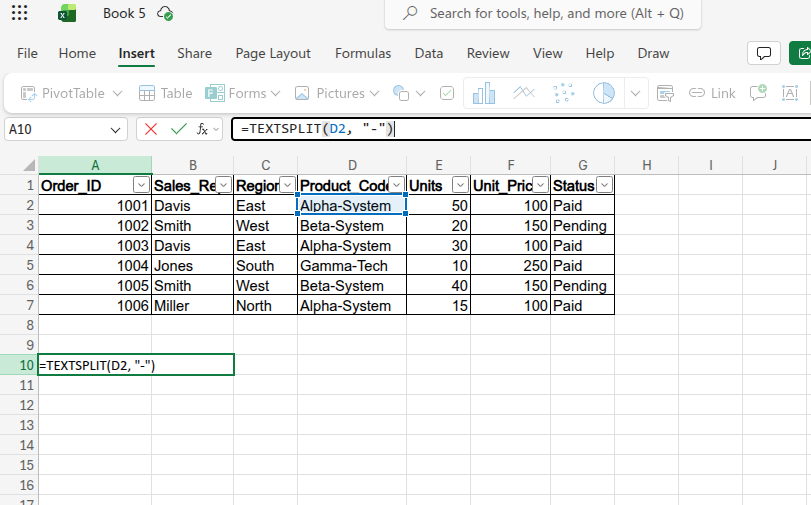Open the Order_ID filter dropdown
This screenshot has height=505, width=811.
point(141,185)
